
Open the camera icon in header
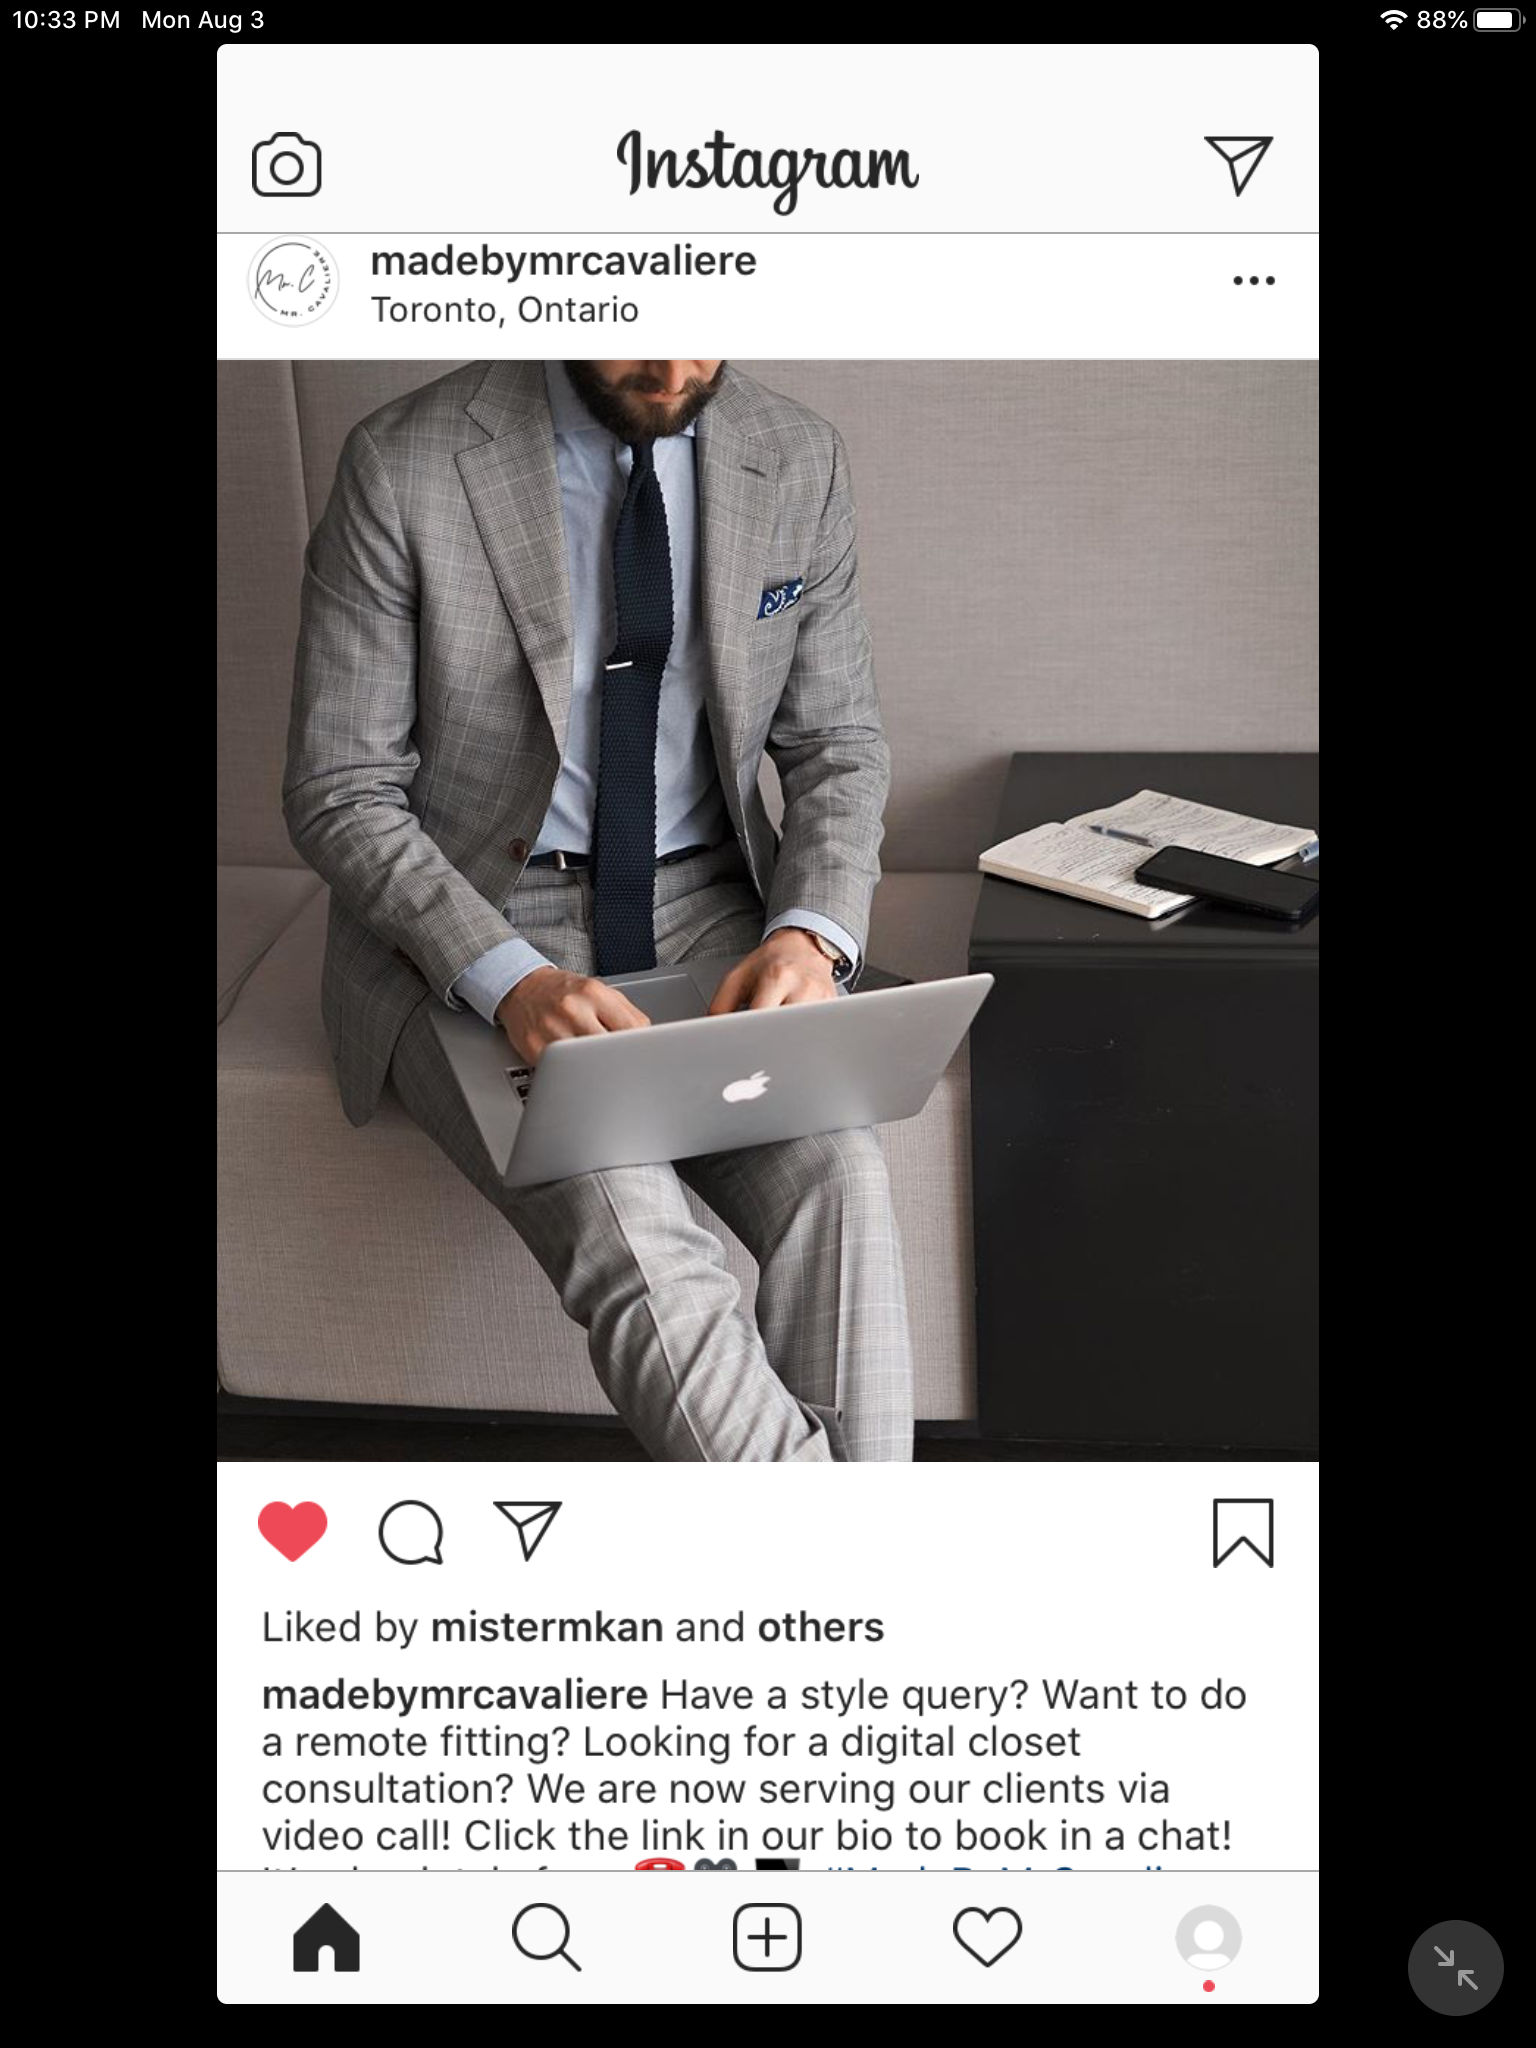[x=286, y=165]
